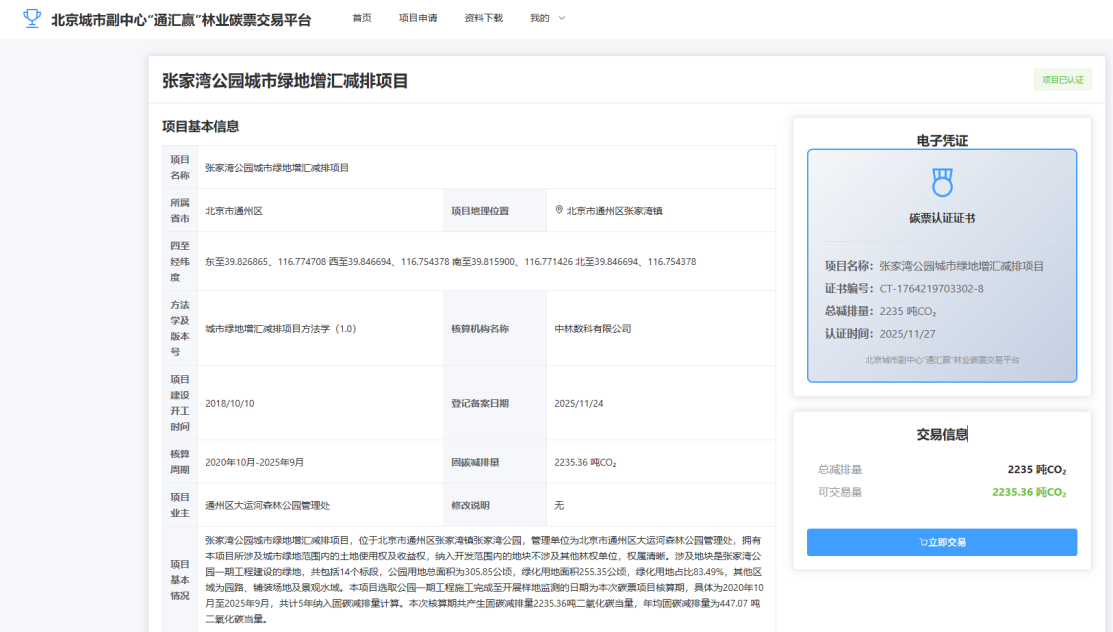
Task: Click the 固碳减排量 value 2235.36 吨CO2
Action: 583,463
